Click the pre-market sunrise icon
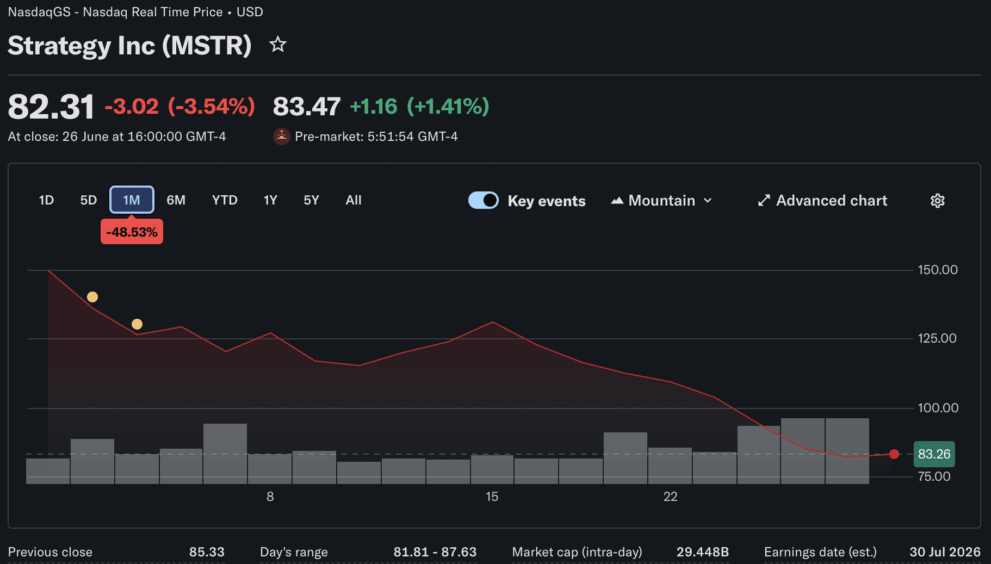This screenshot has height=564, width=991. pyautogui.click(x=281, y=136)
